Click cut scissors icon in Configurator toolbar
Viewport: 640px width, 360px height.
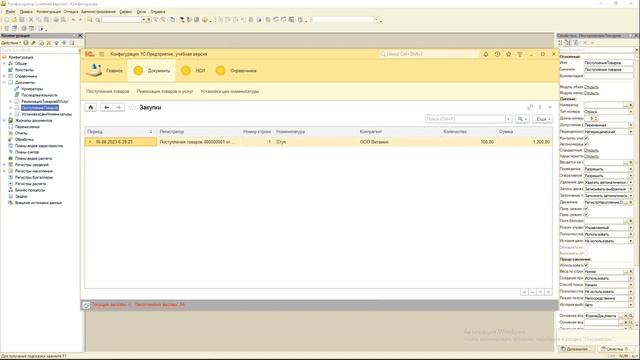(x=31, y=20)
